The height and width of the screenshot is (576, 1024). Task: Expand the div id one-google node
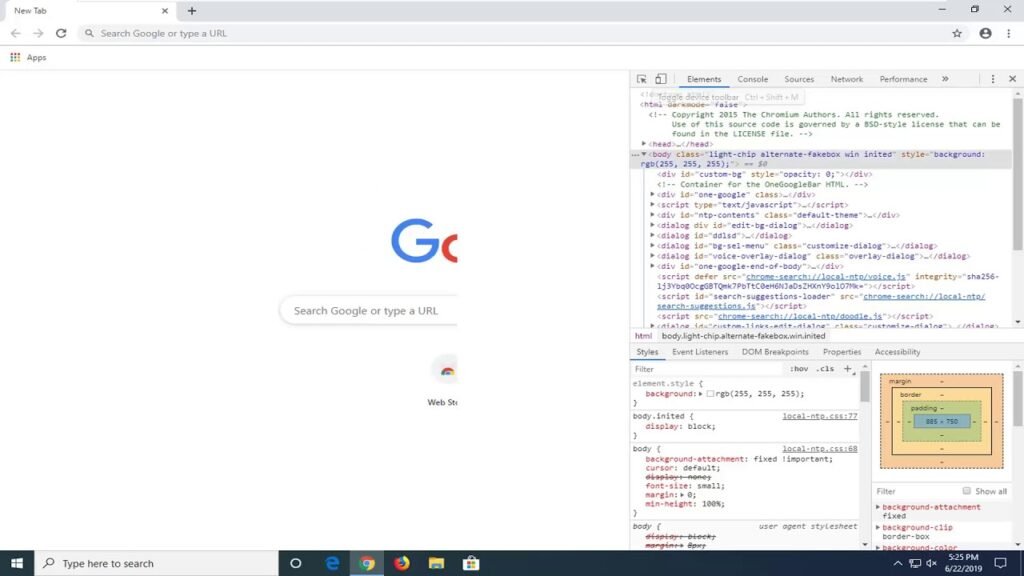[x=652, y=195]
